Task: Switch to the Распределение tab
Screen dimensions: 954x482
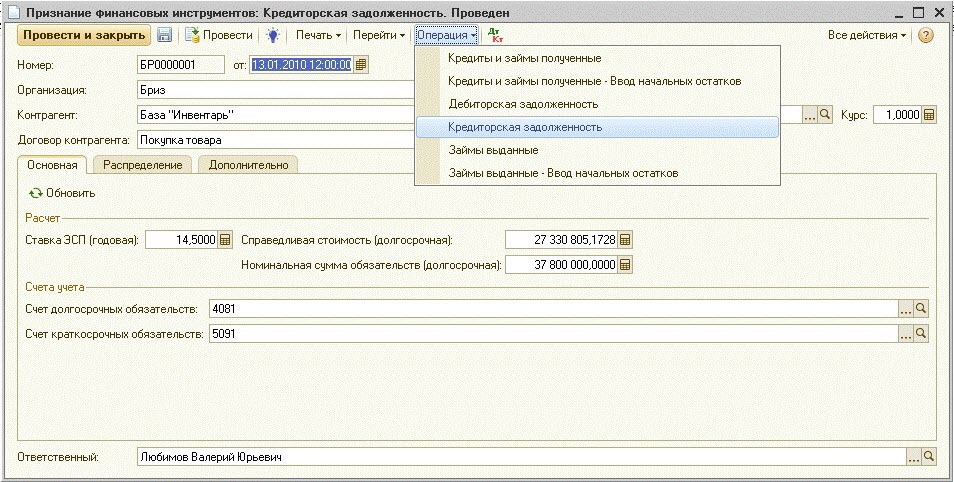Action: (142, 165)
